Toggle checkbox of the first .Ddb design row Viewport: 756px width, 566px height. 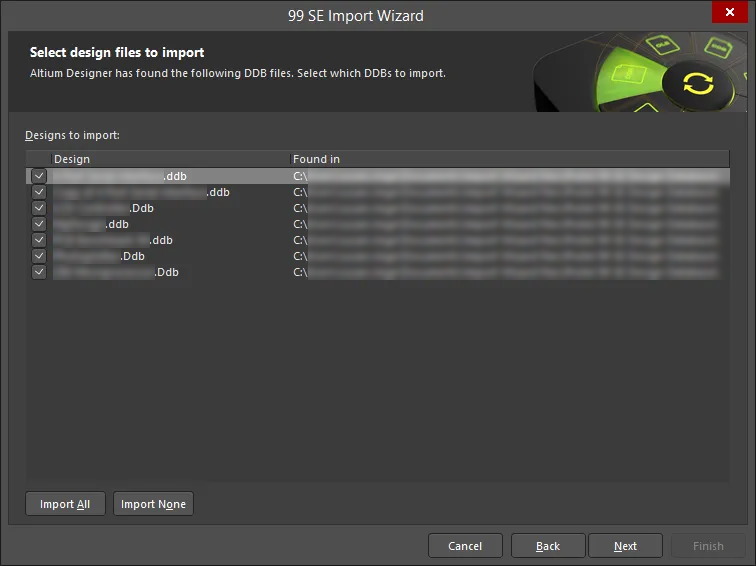(39, 208)
